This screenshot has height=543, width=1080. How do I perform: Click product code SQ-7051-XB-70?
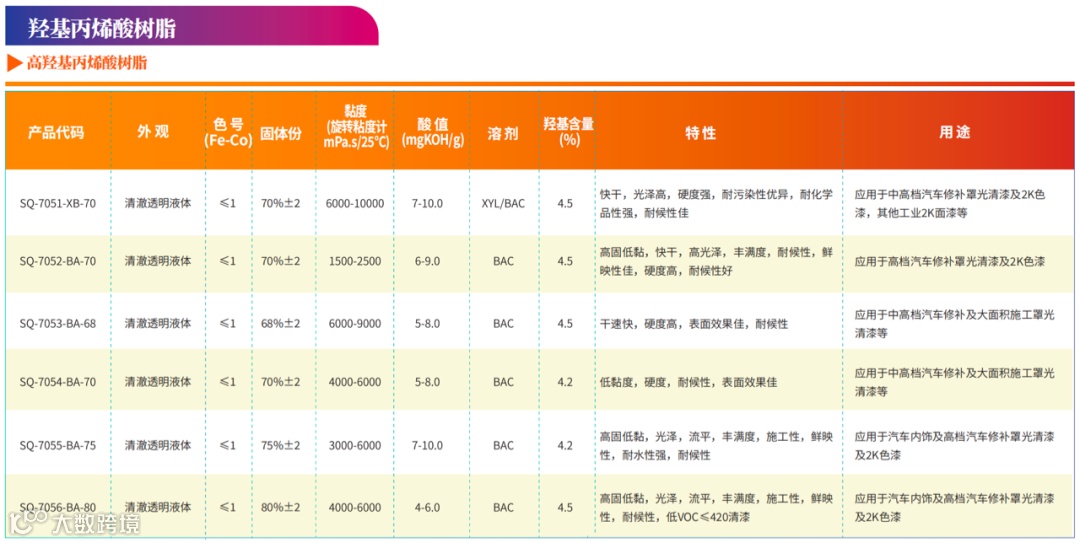58,204
